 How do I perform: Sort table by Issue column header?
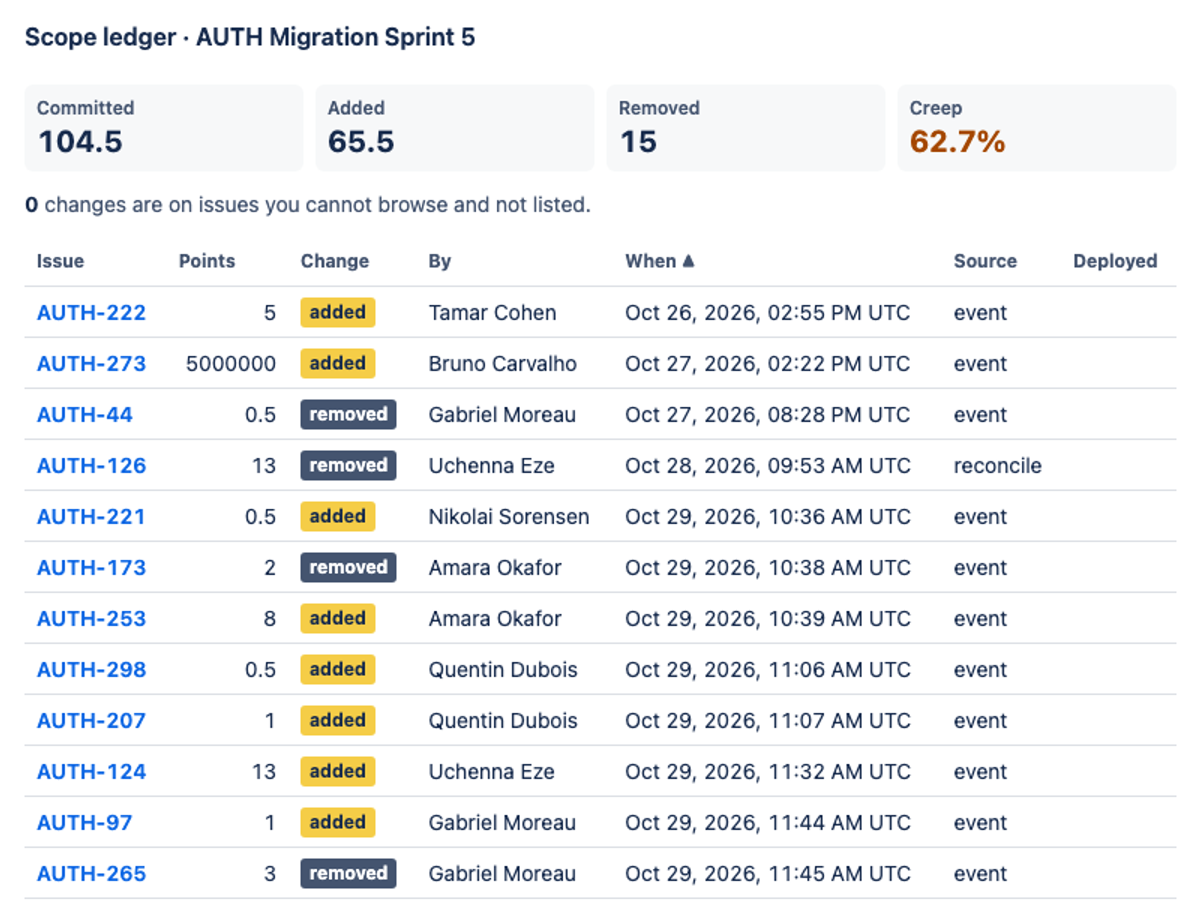[60, 261]
